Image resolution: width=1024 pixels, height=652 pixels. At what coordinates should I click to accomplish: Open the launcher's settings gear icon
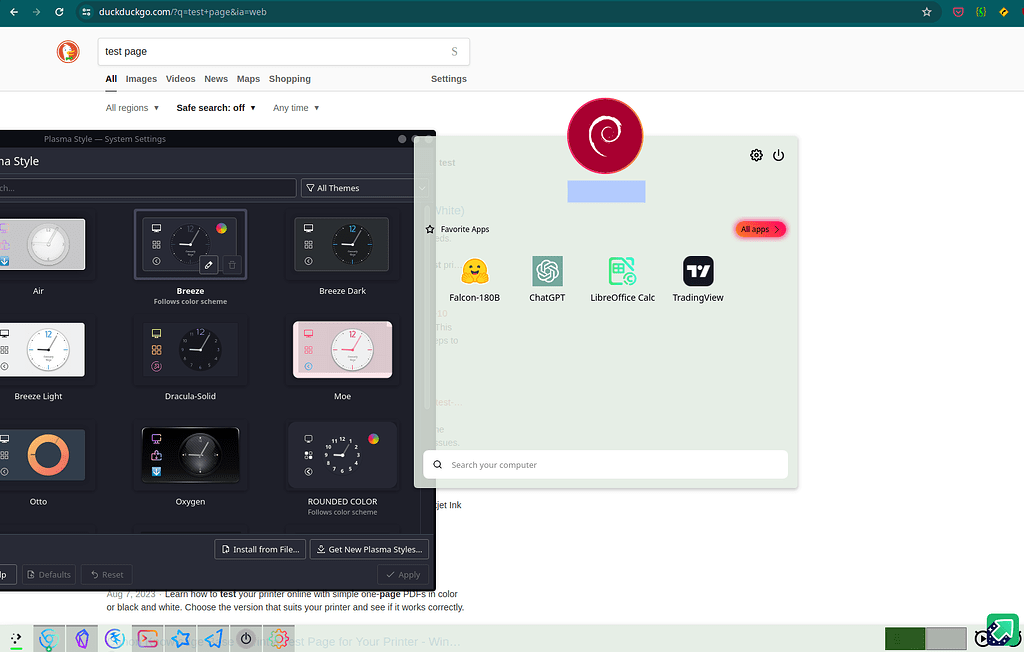[x=756, y=155]
